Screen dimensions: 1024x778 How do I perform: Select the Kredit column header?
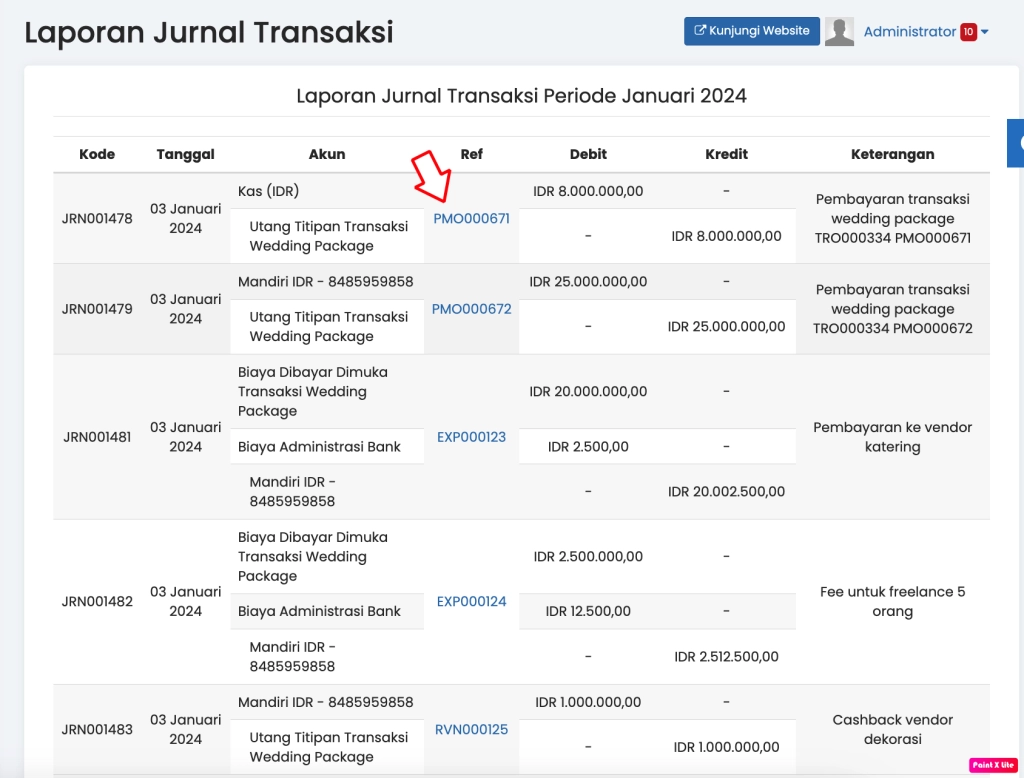pyautogui.click(x=726, y=154)
